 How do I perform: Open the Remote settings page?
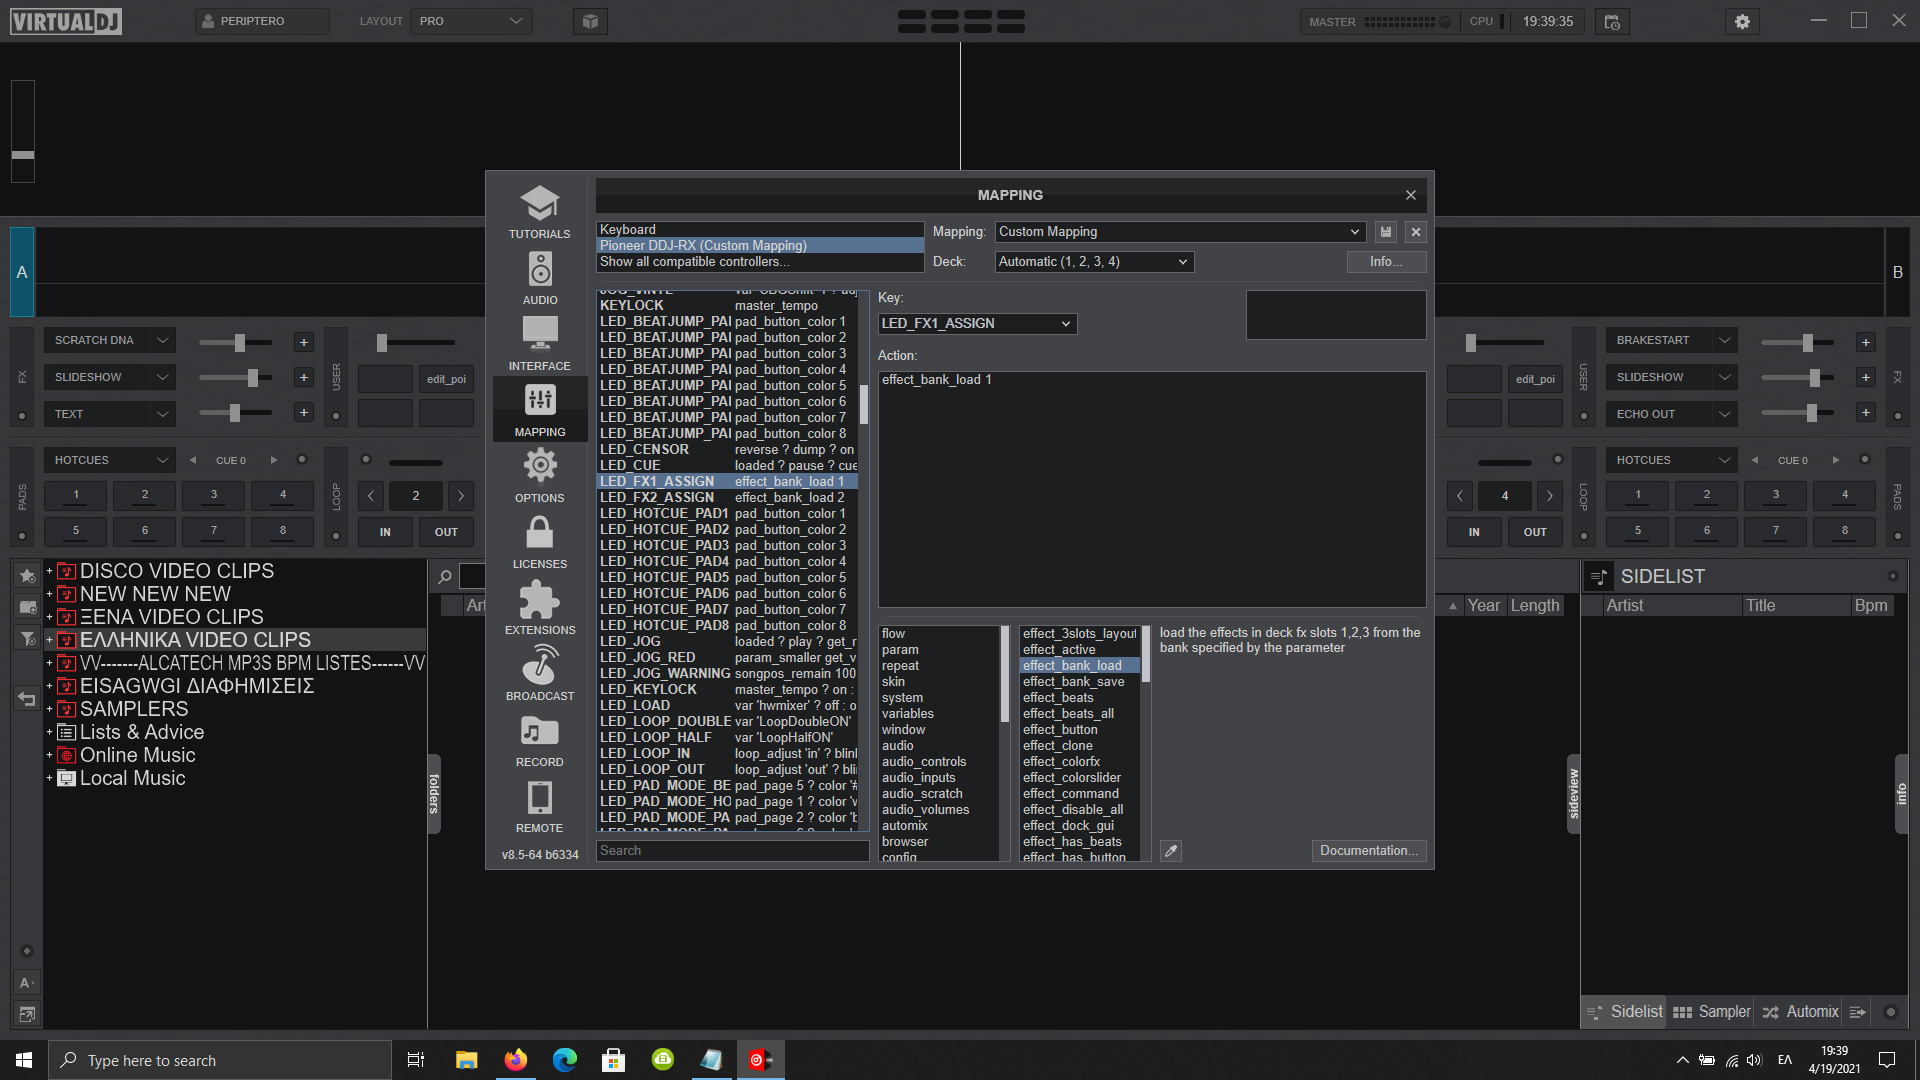(539, 805)
